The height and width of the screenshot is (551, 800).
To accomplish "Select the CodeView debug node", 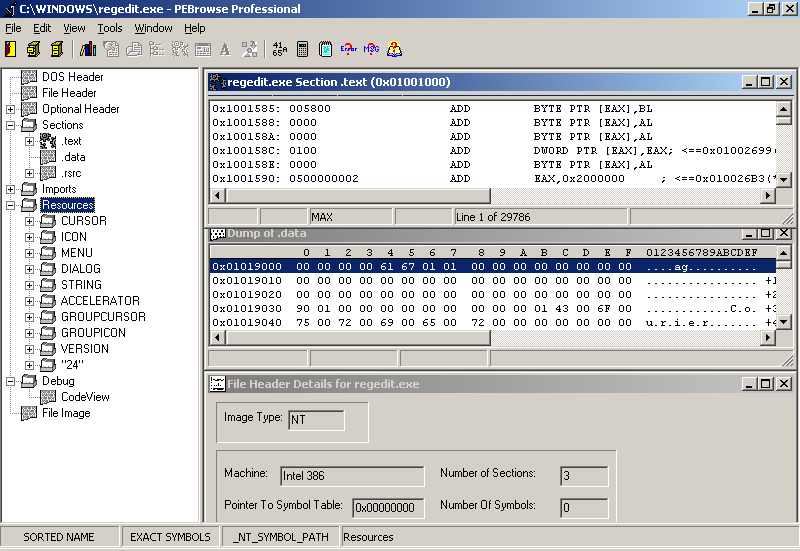I will pyautogui.click(x=85, y=397).
